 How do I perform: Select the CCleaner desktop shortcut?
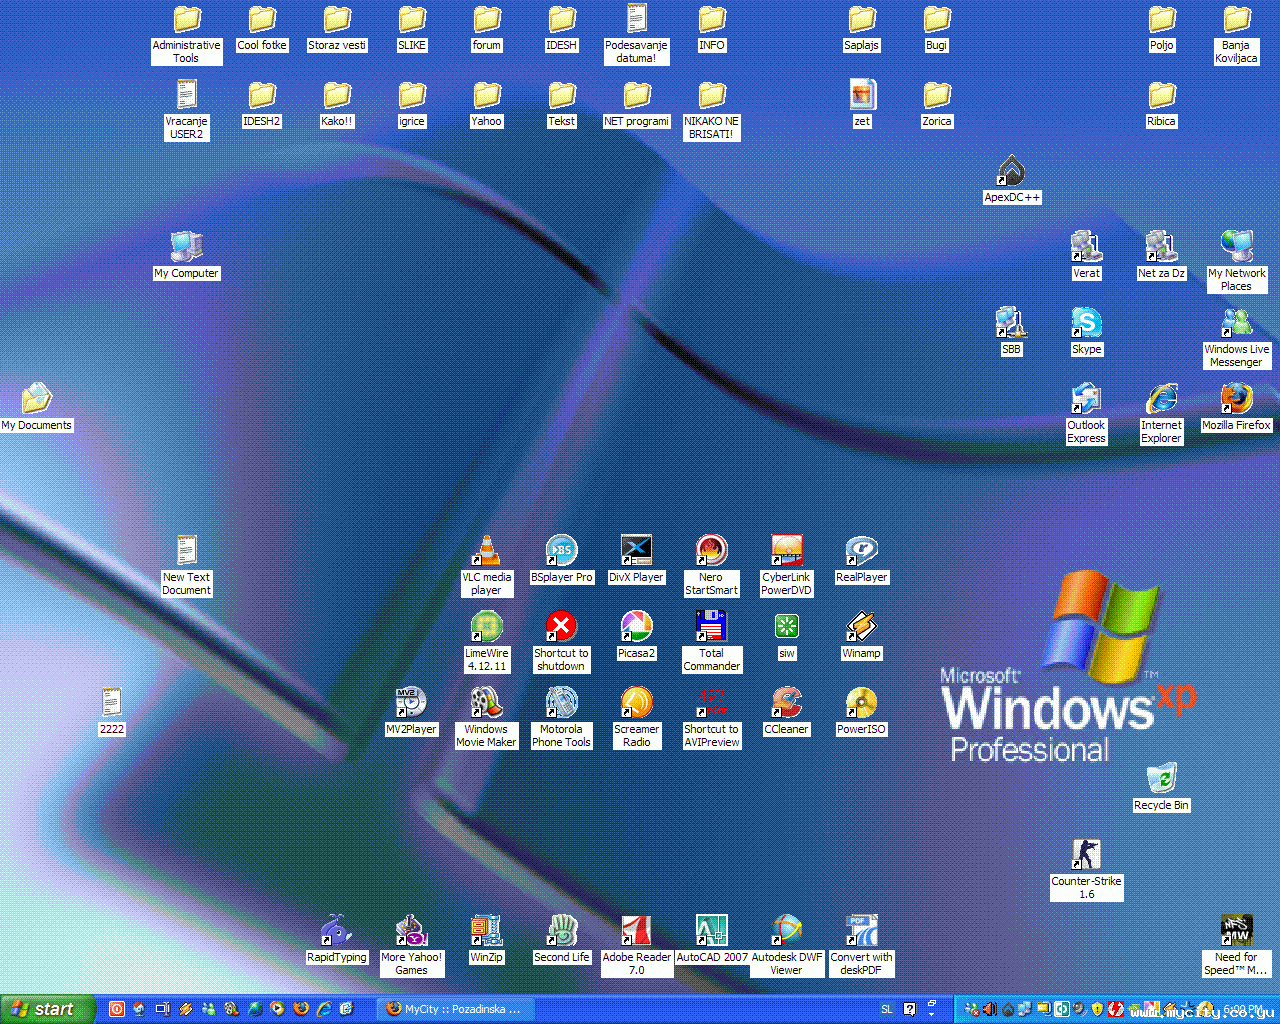787,704
